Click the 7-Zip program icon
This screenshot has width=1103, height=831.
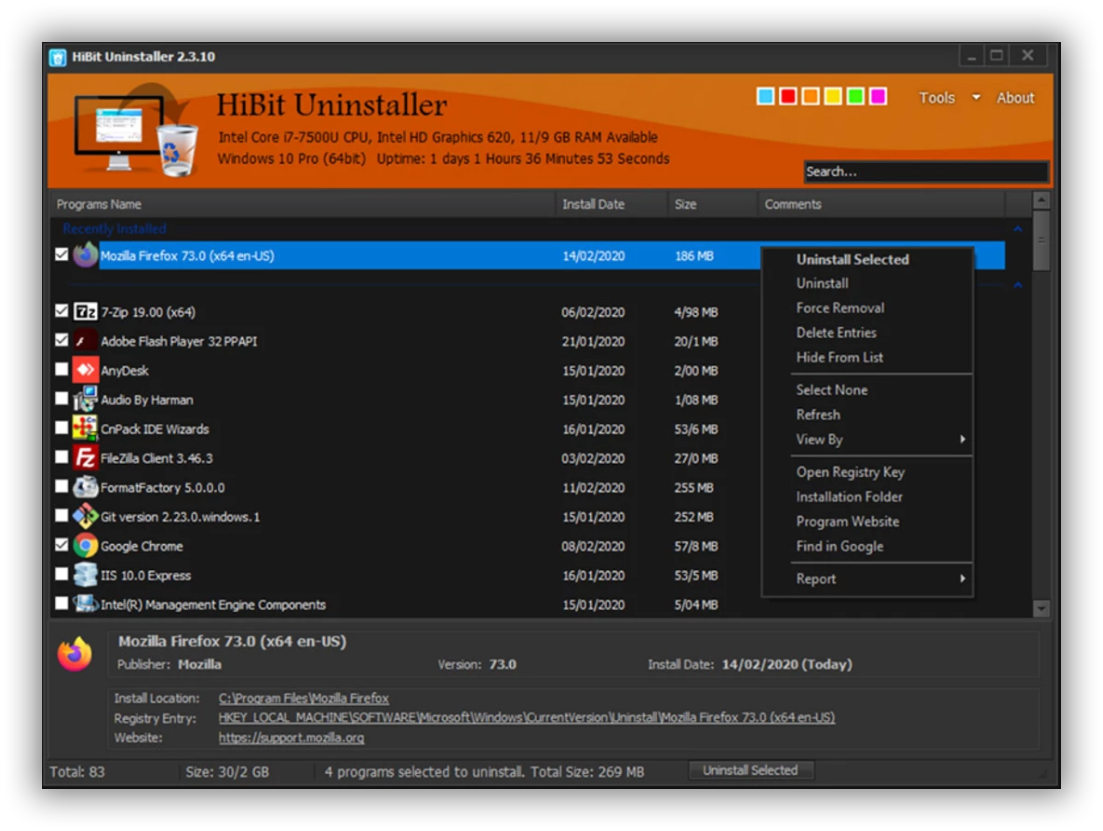click(86, 312)
